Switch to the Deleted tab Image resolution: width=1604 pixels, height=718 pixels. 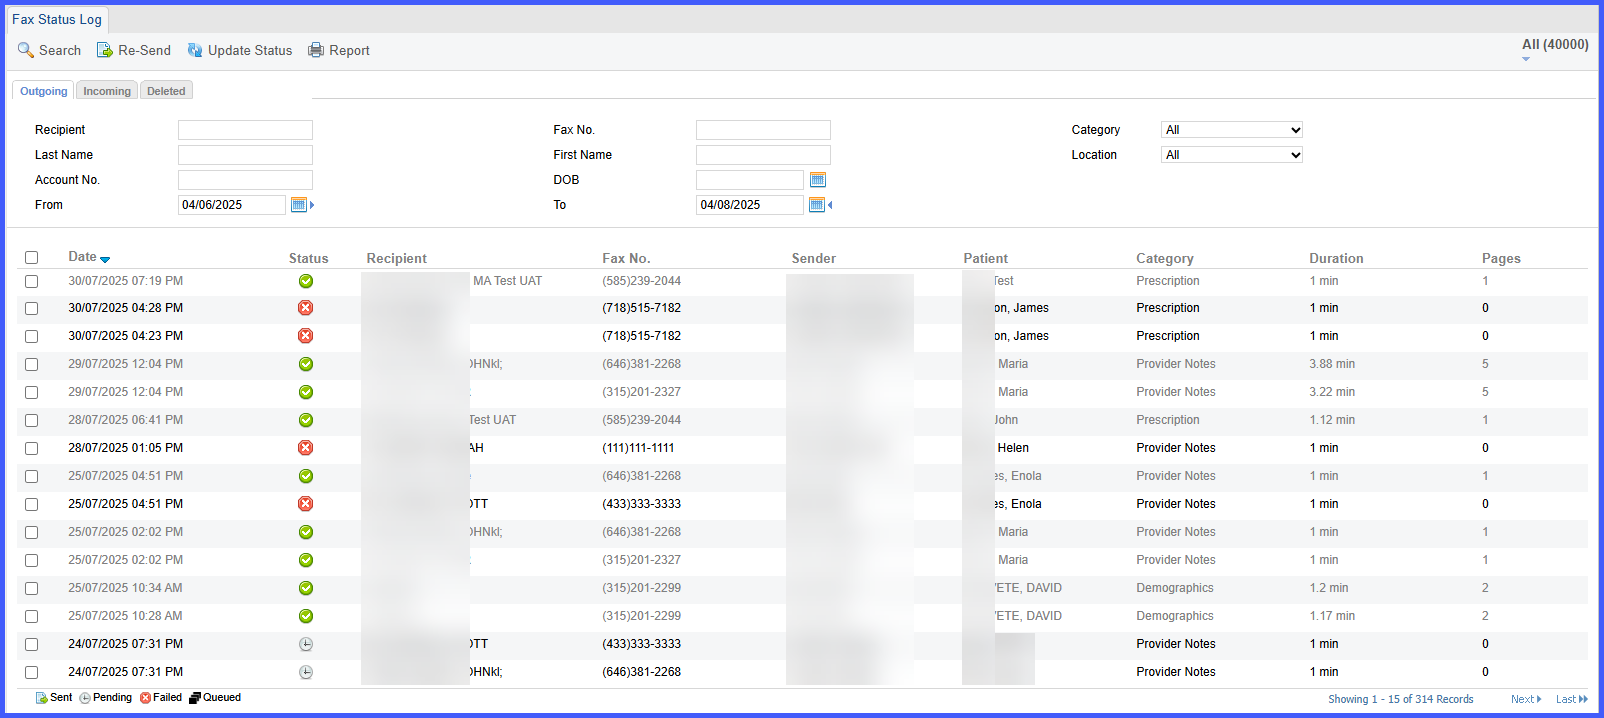pyautogui.click(x=166, y=91)
